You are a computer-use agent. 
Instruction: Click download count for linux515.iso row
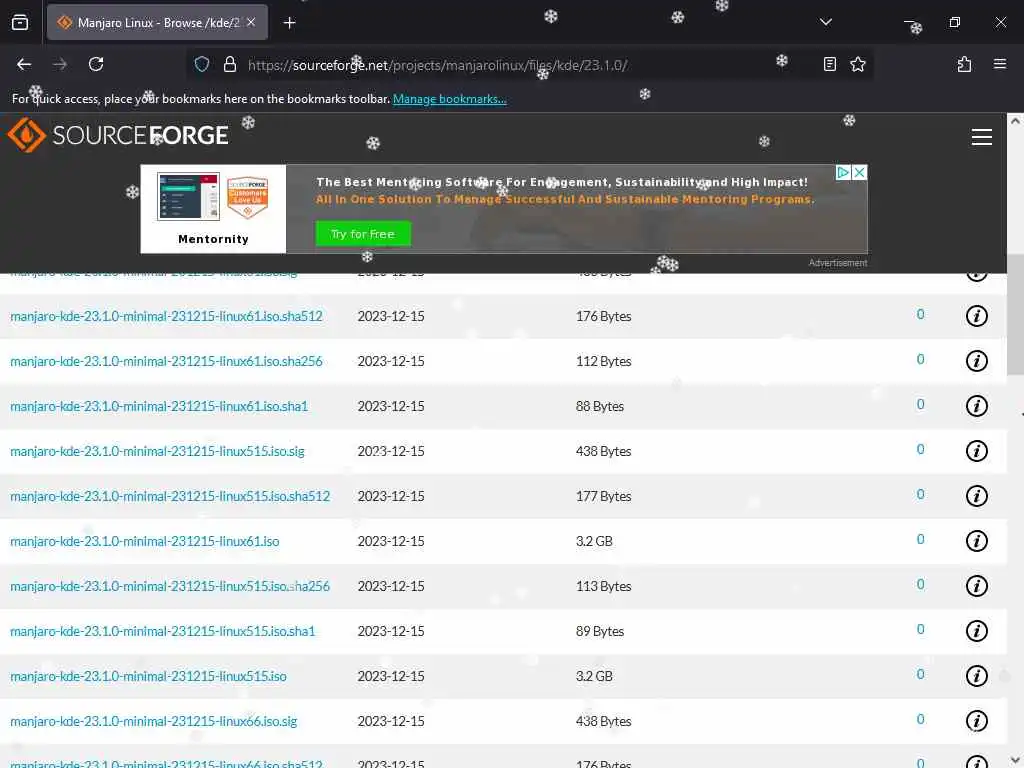pyautogui.click(x=920, y=675)
